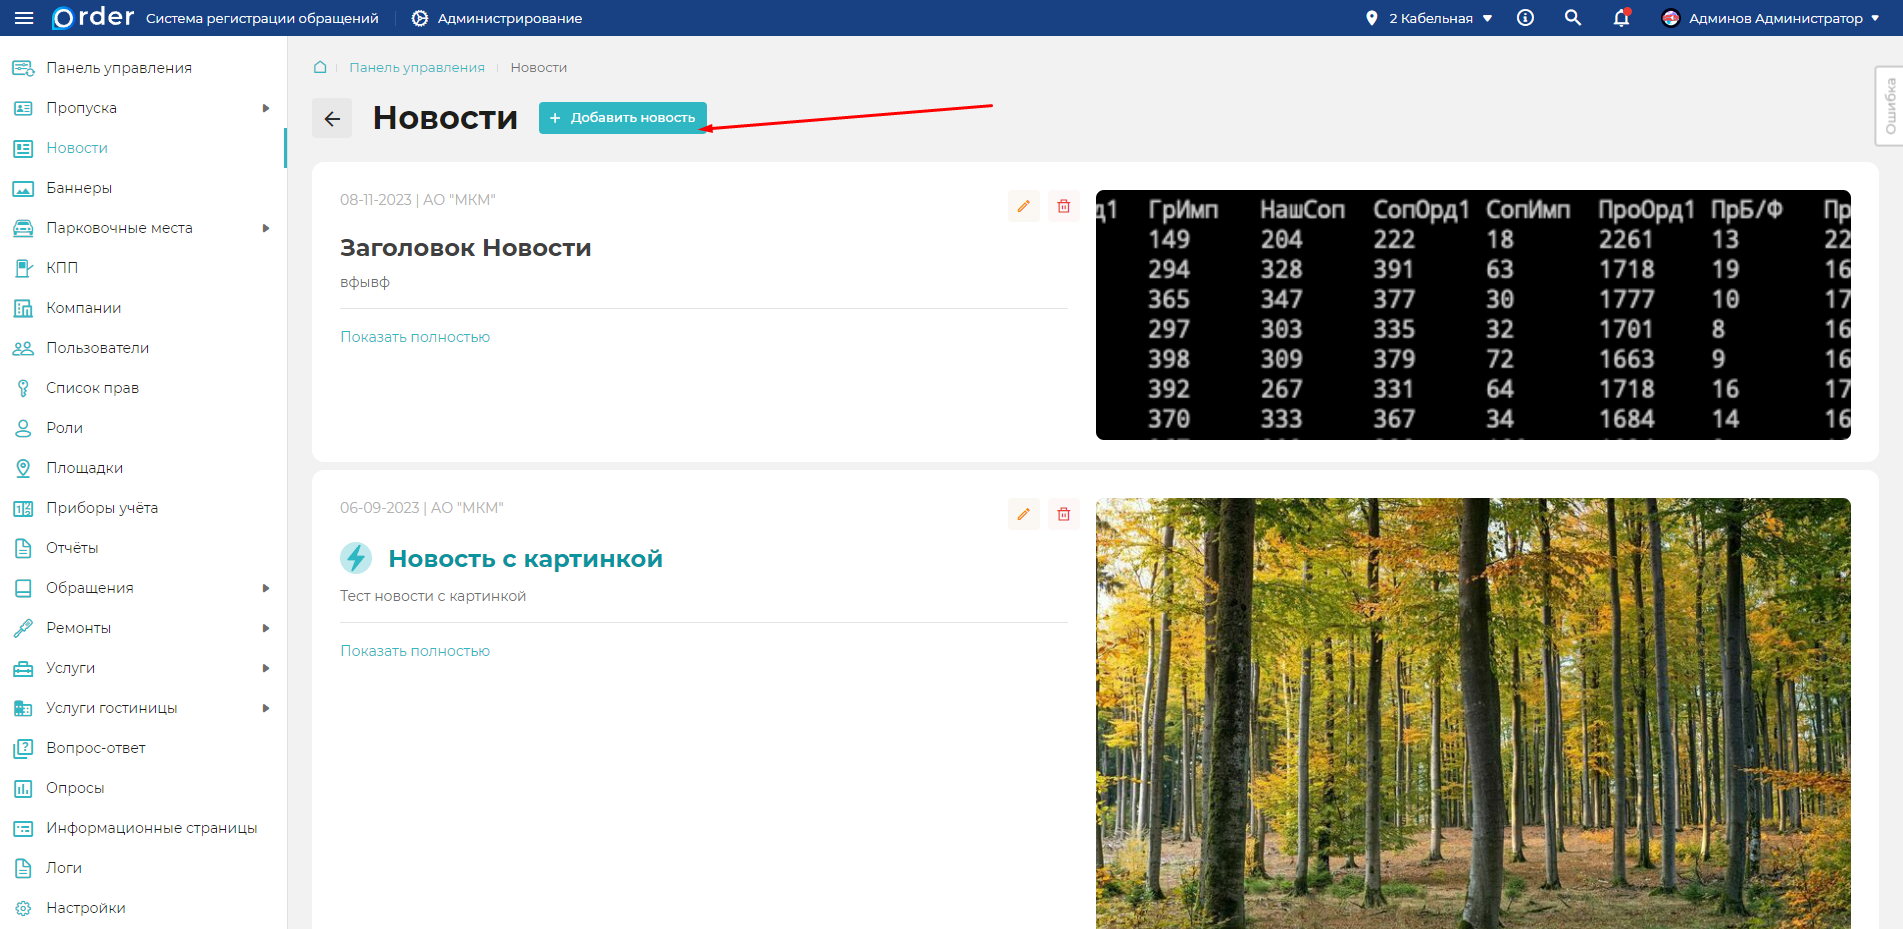Click the 'Добавить новость' button
Image resolution: width=1903 pixels, height=929 pixels.
point(622,118)
